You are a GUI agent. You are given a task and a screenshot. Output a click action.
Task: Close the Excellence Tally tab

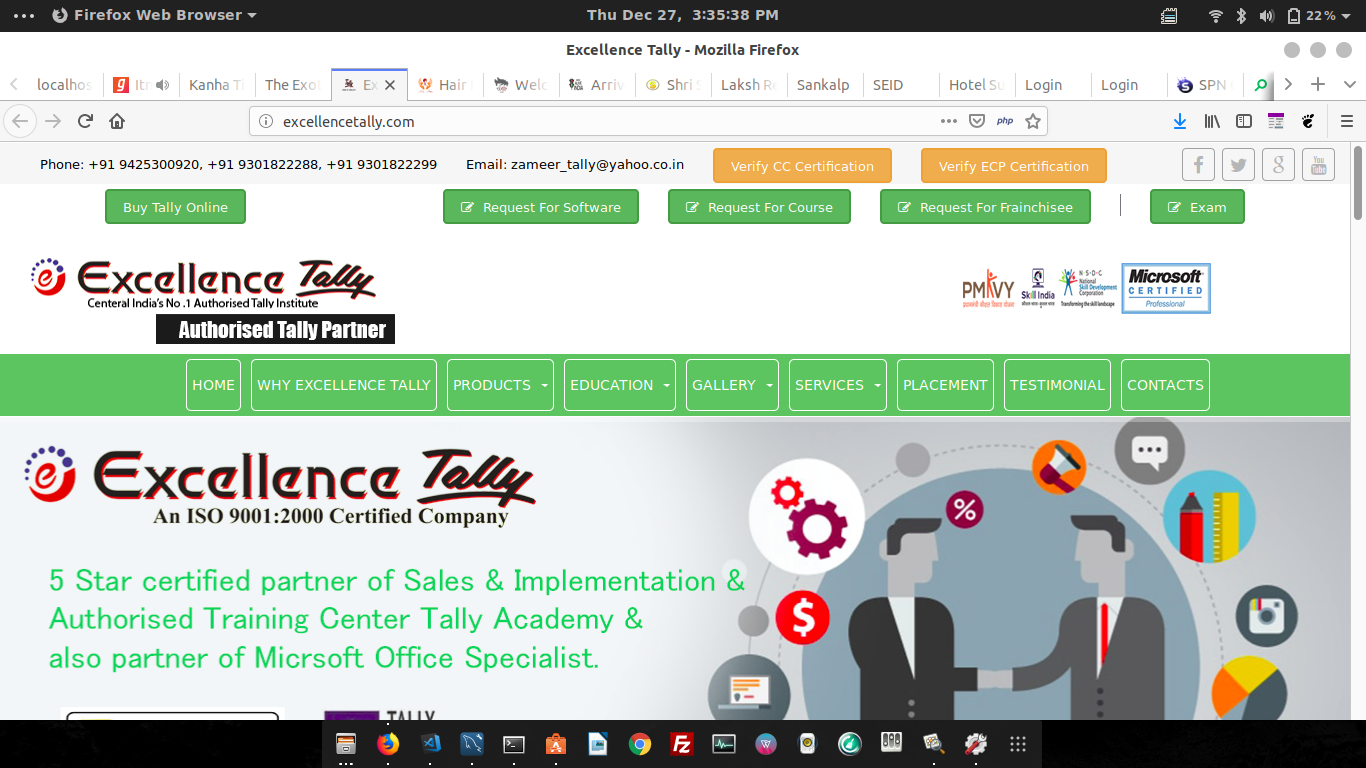point(390,85)
